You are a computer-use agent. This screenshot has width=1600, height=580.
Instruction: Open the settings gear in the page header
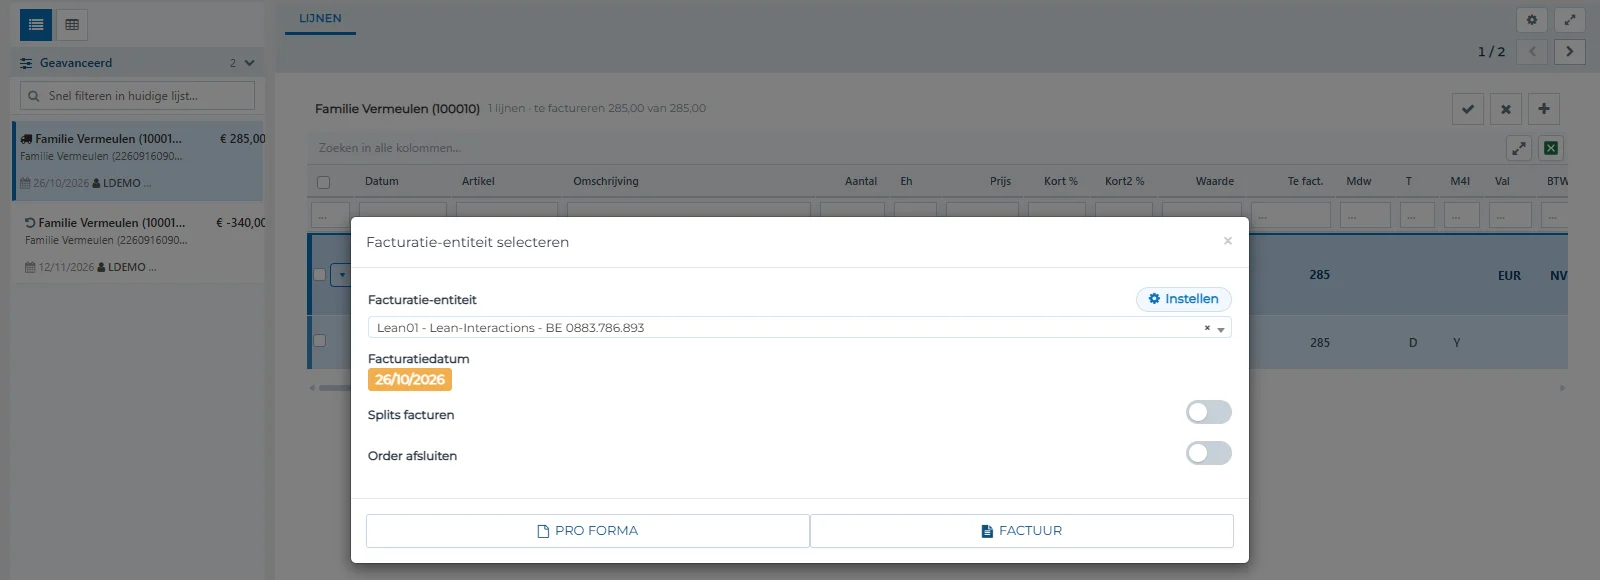click(1532, 19)
